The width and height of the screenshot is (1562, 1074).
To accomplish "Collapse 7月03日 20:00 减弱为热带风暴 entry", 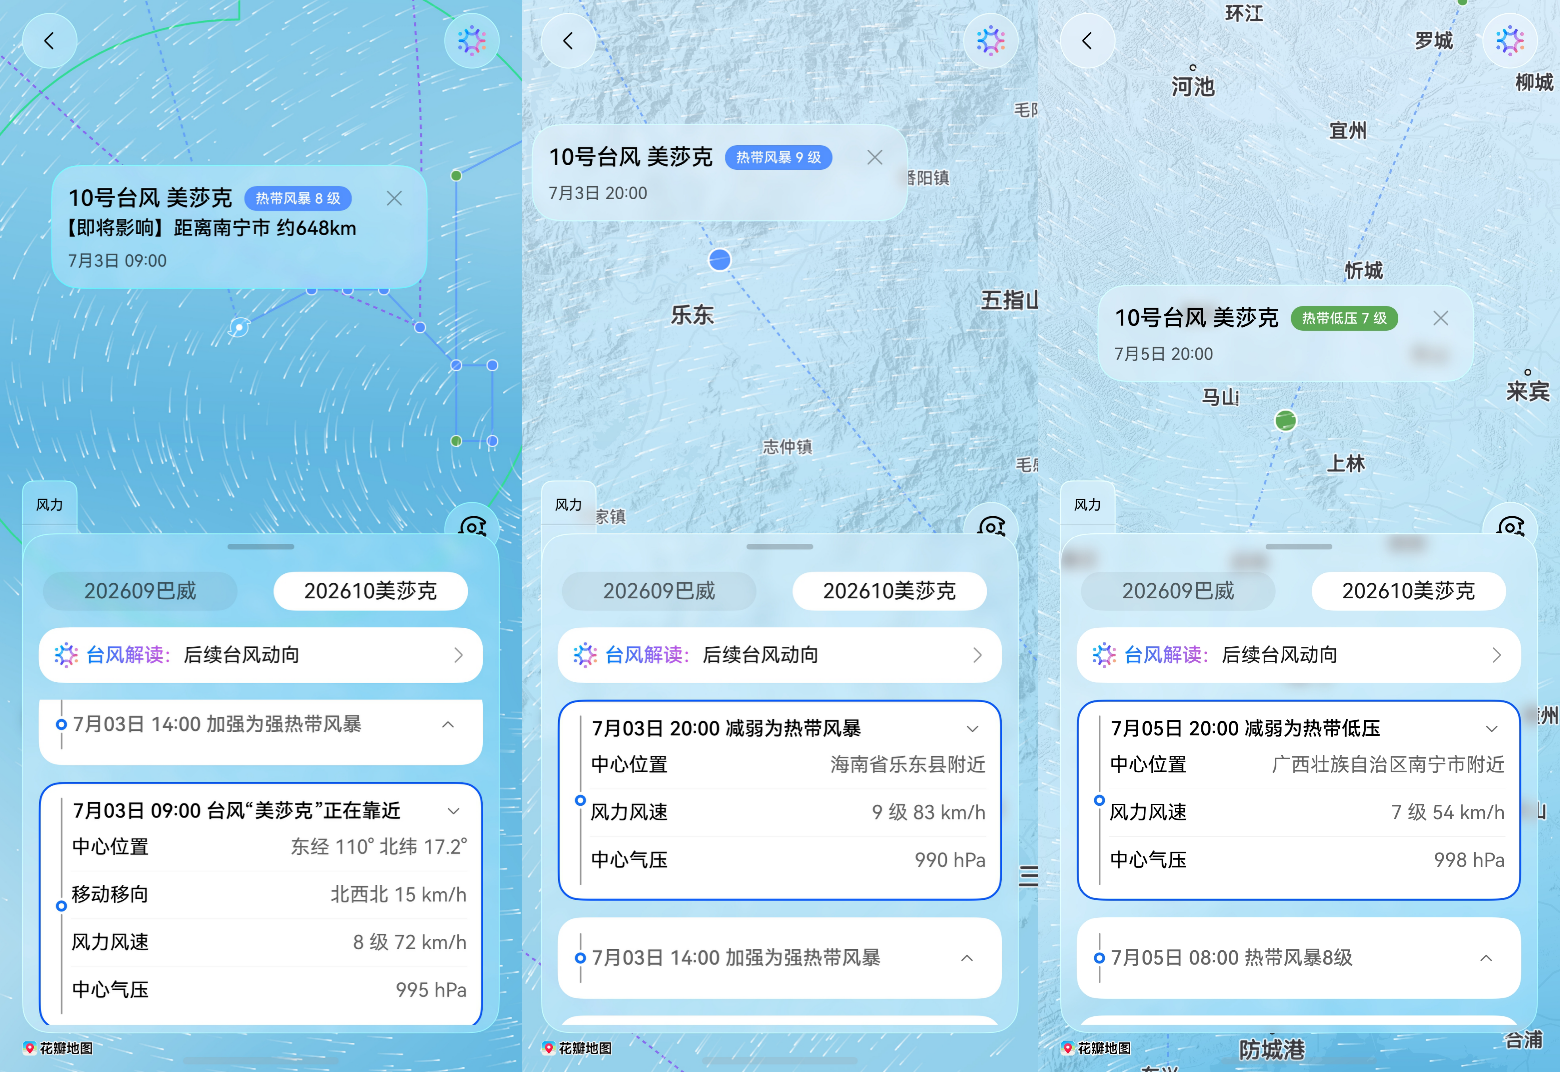I will point(972,729).
